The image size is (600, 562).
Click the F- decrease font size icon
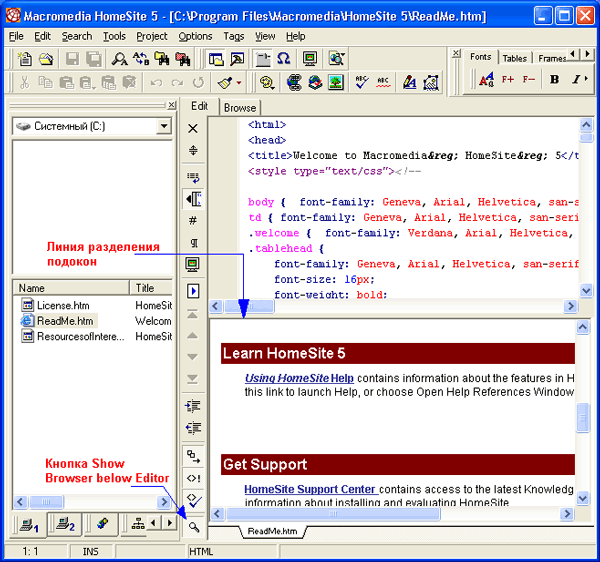529,80
